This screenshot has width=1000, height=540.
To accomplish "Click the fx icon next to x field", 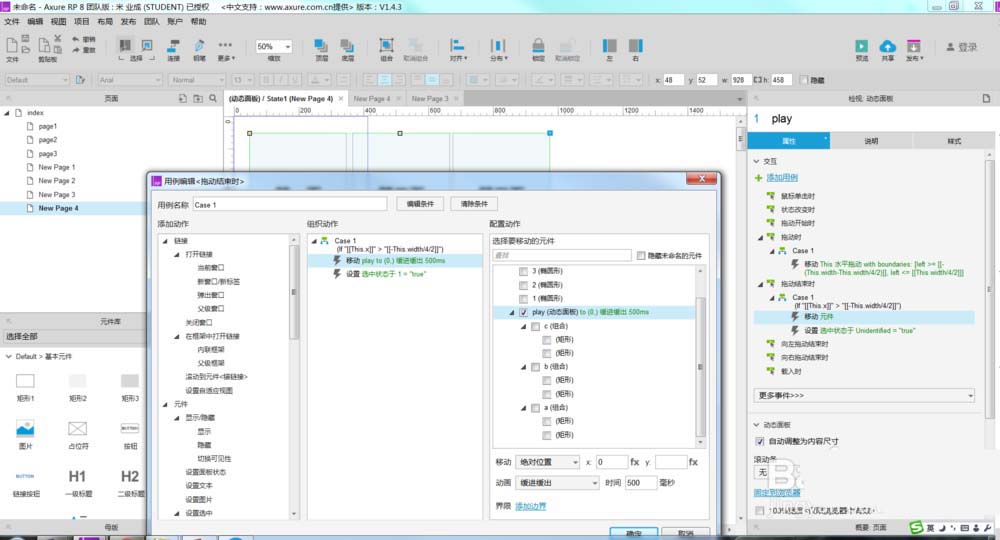I will (x=635, y=462).
